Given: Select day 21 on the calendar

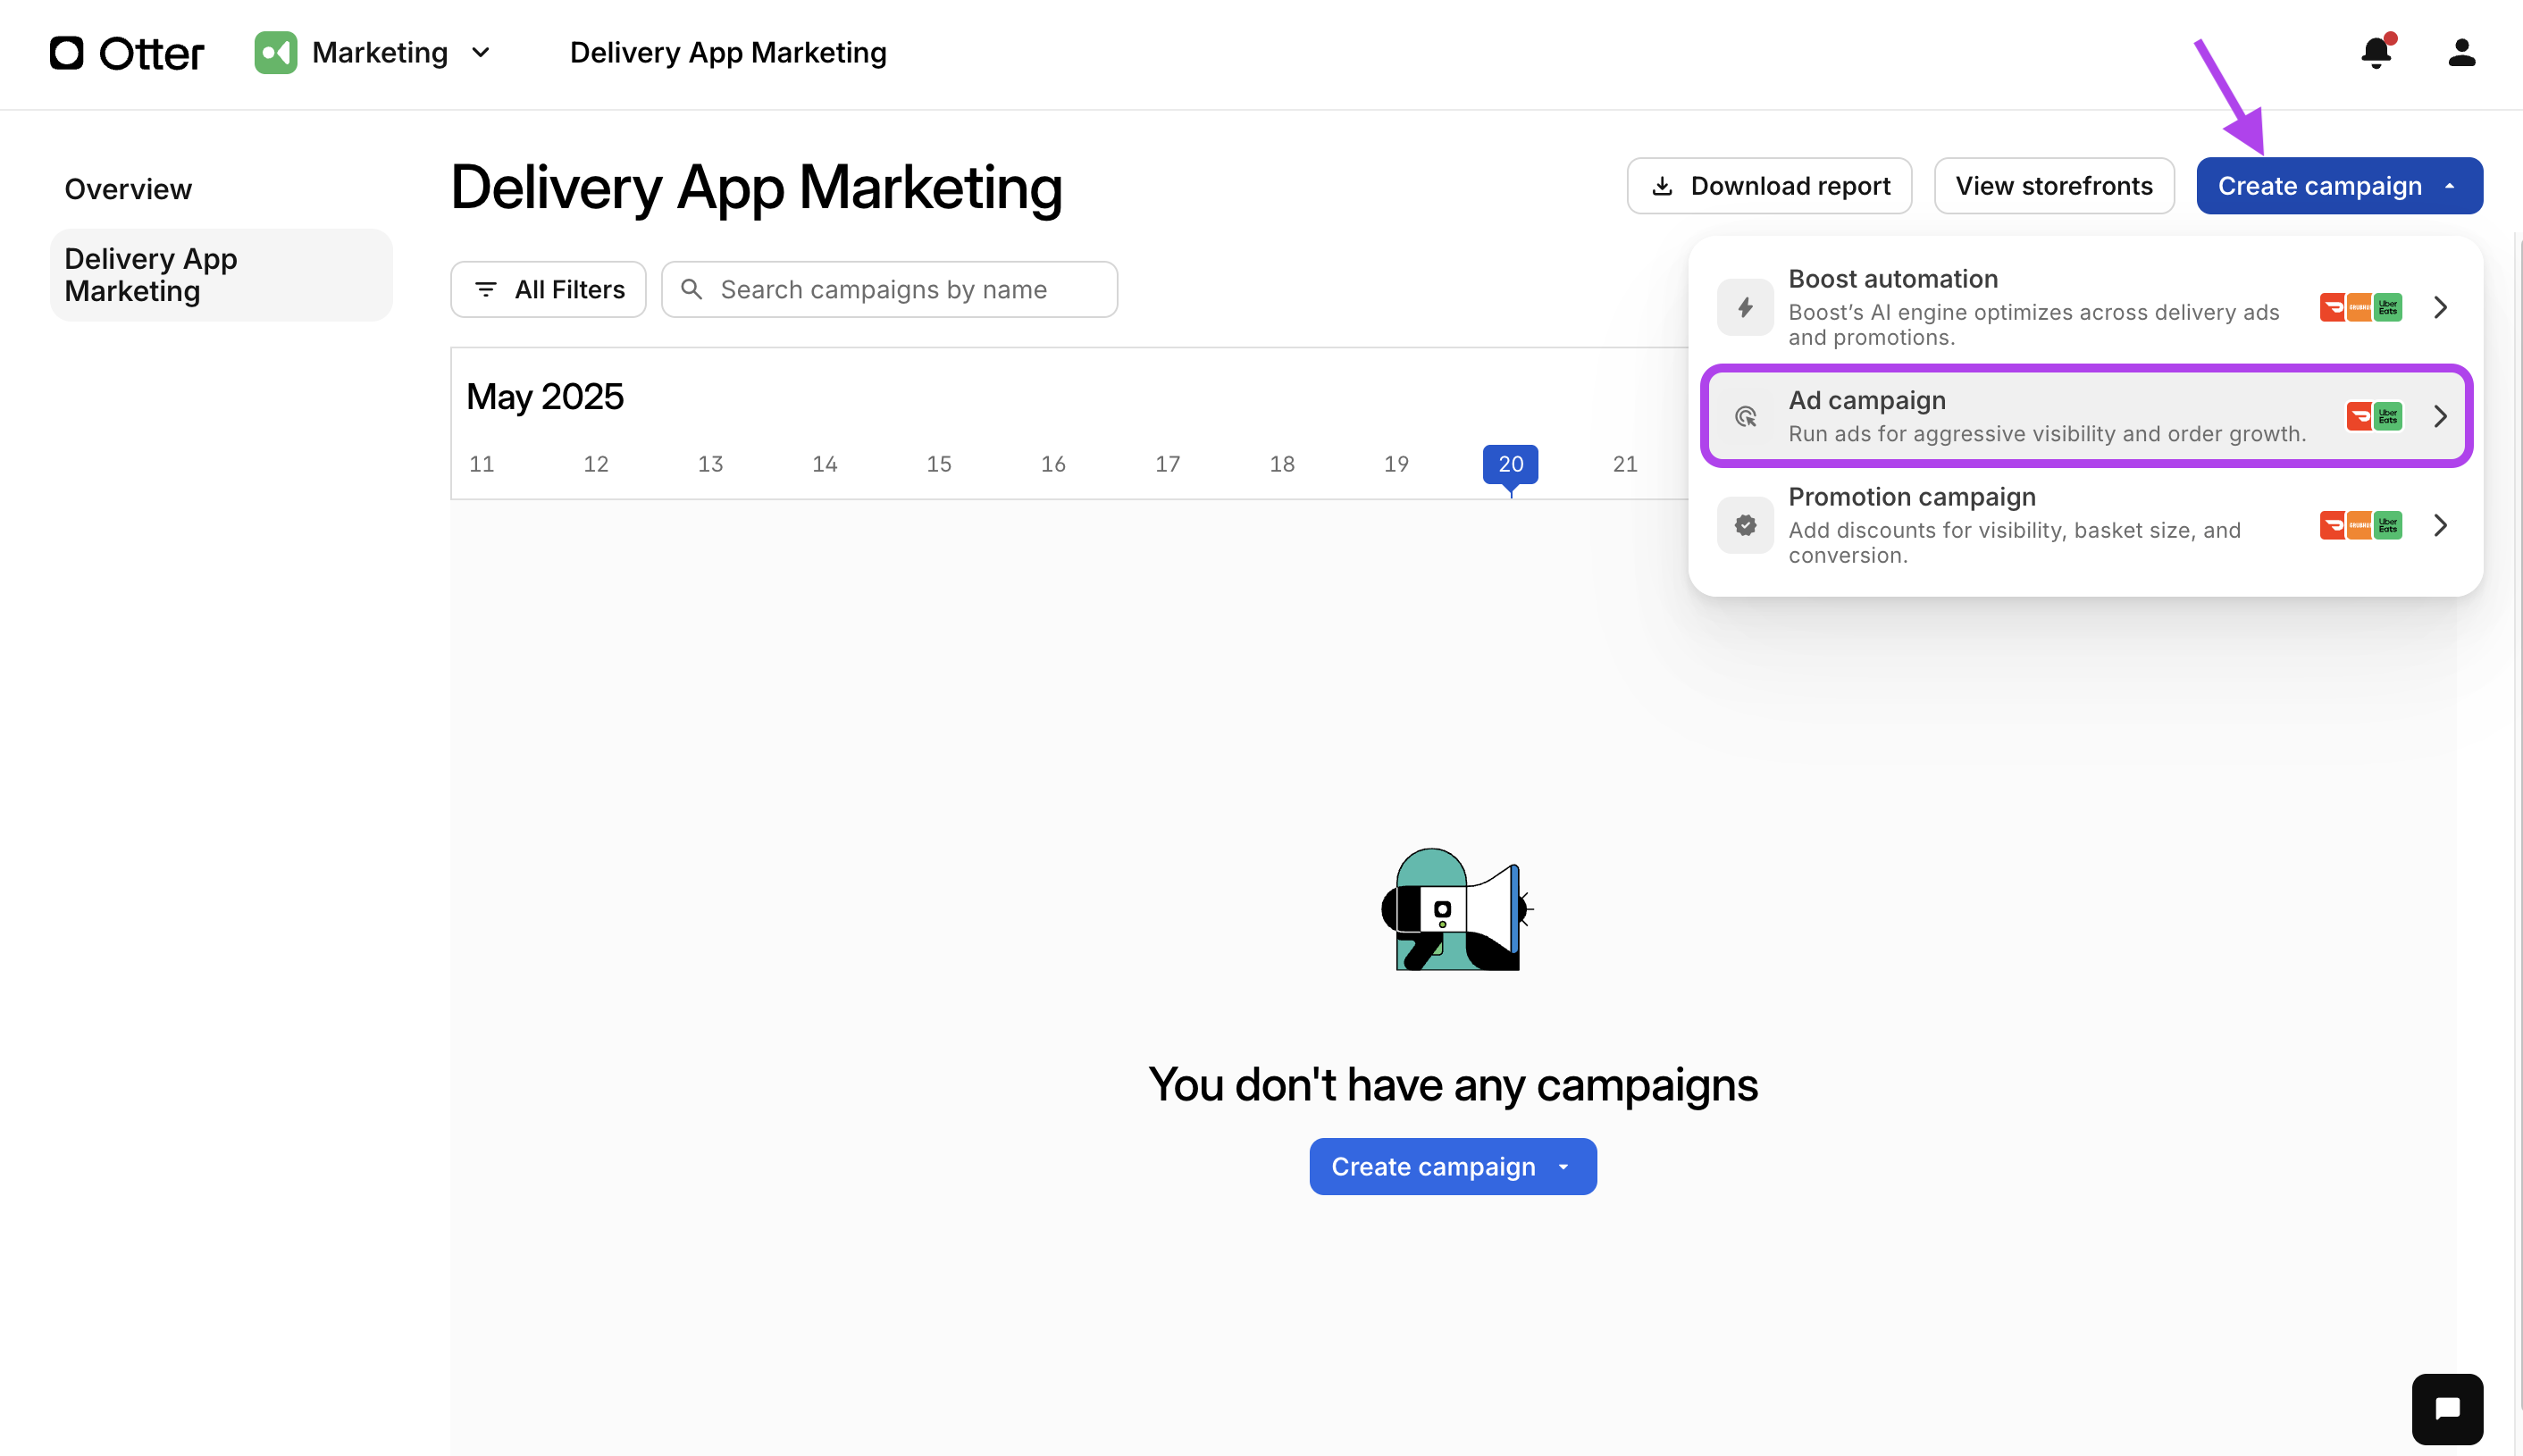Looking at the screenshot, I should 1625,464.
